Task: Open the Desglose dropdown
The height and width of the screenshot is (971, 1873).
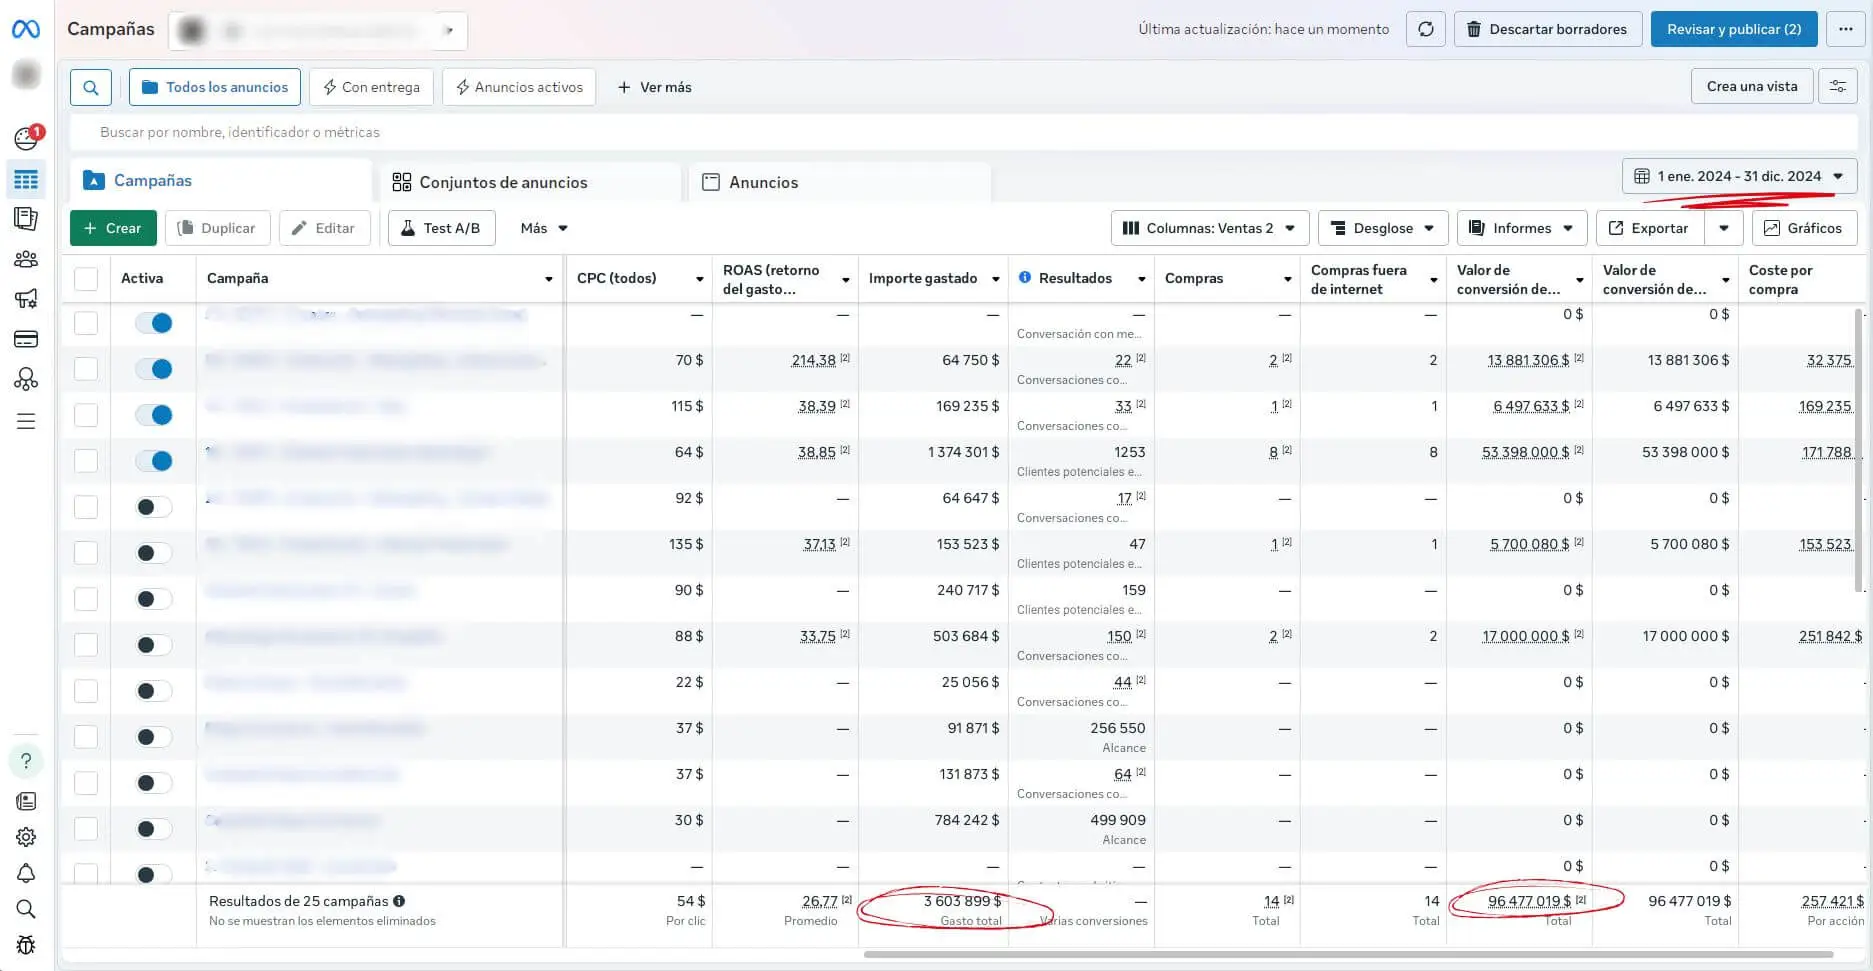Action: pos(1383,228)
